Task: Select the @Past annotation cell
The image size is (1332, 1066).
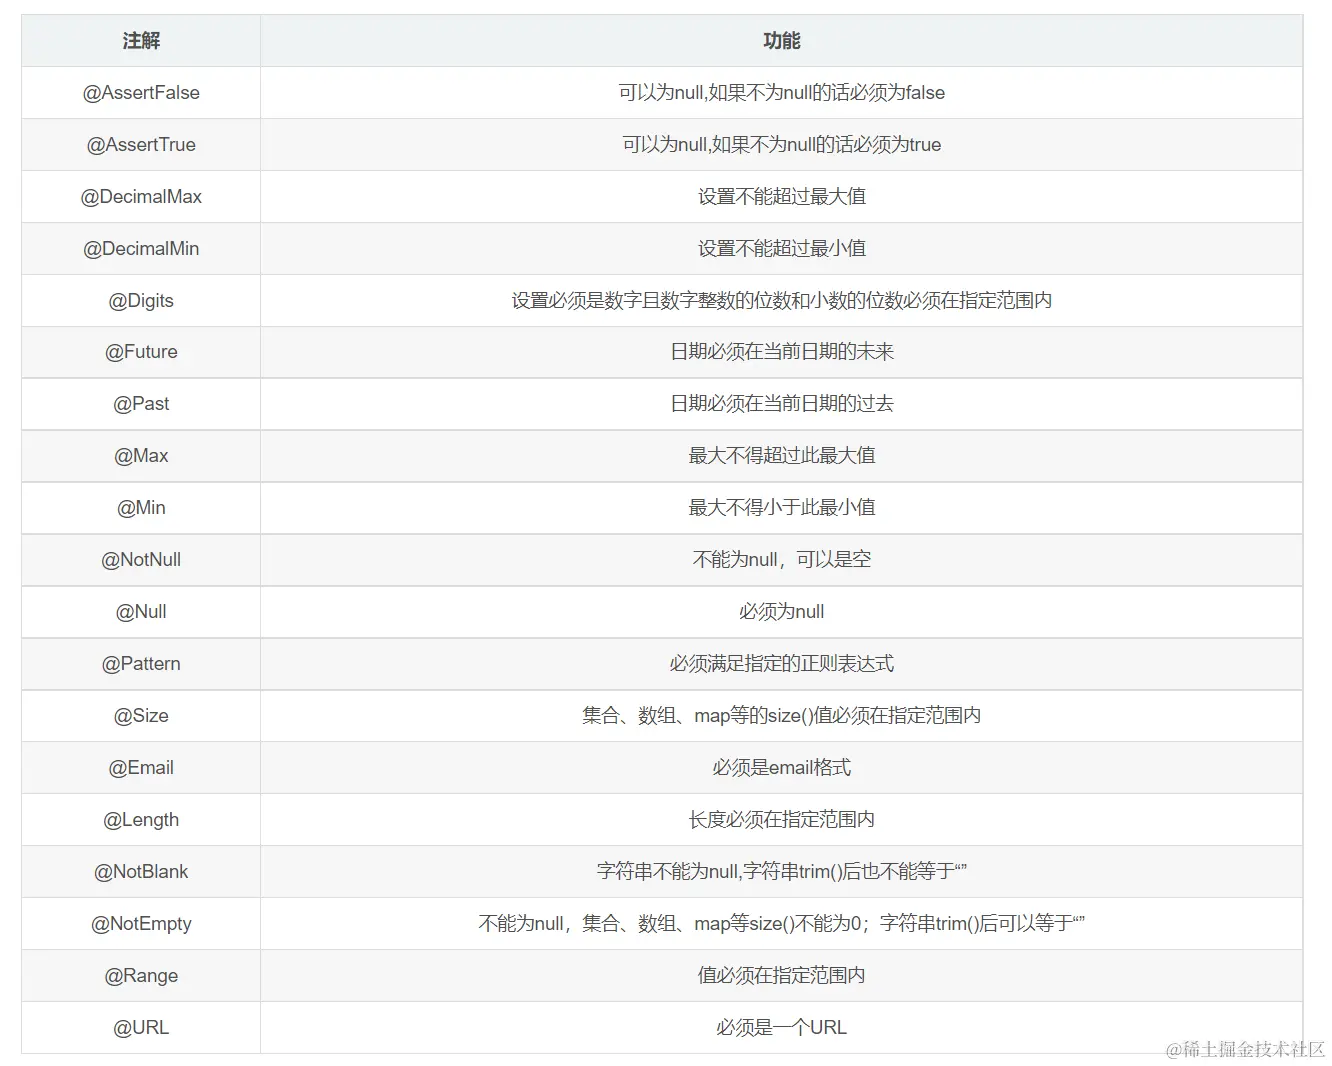Action: pos(141,404)
